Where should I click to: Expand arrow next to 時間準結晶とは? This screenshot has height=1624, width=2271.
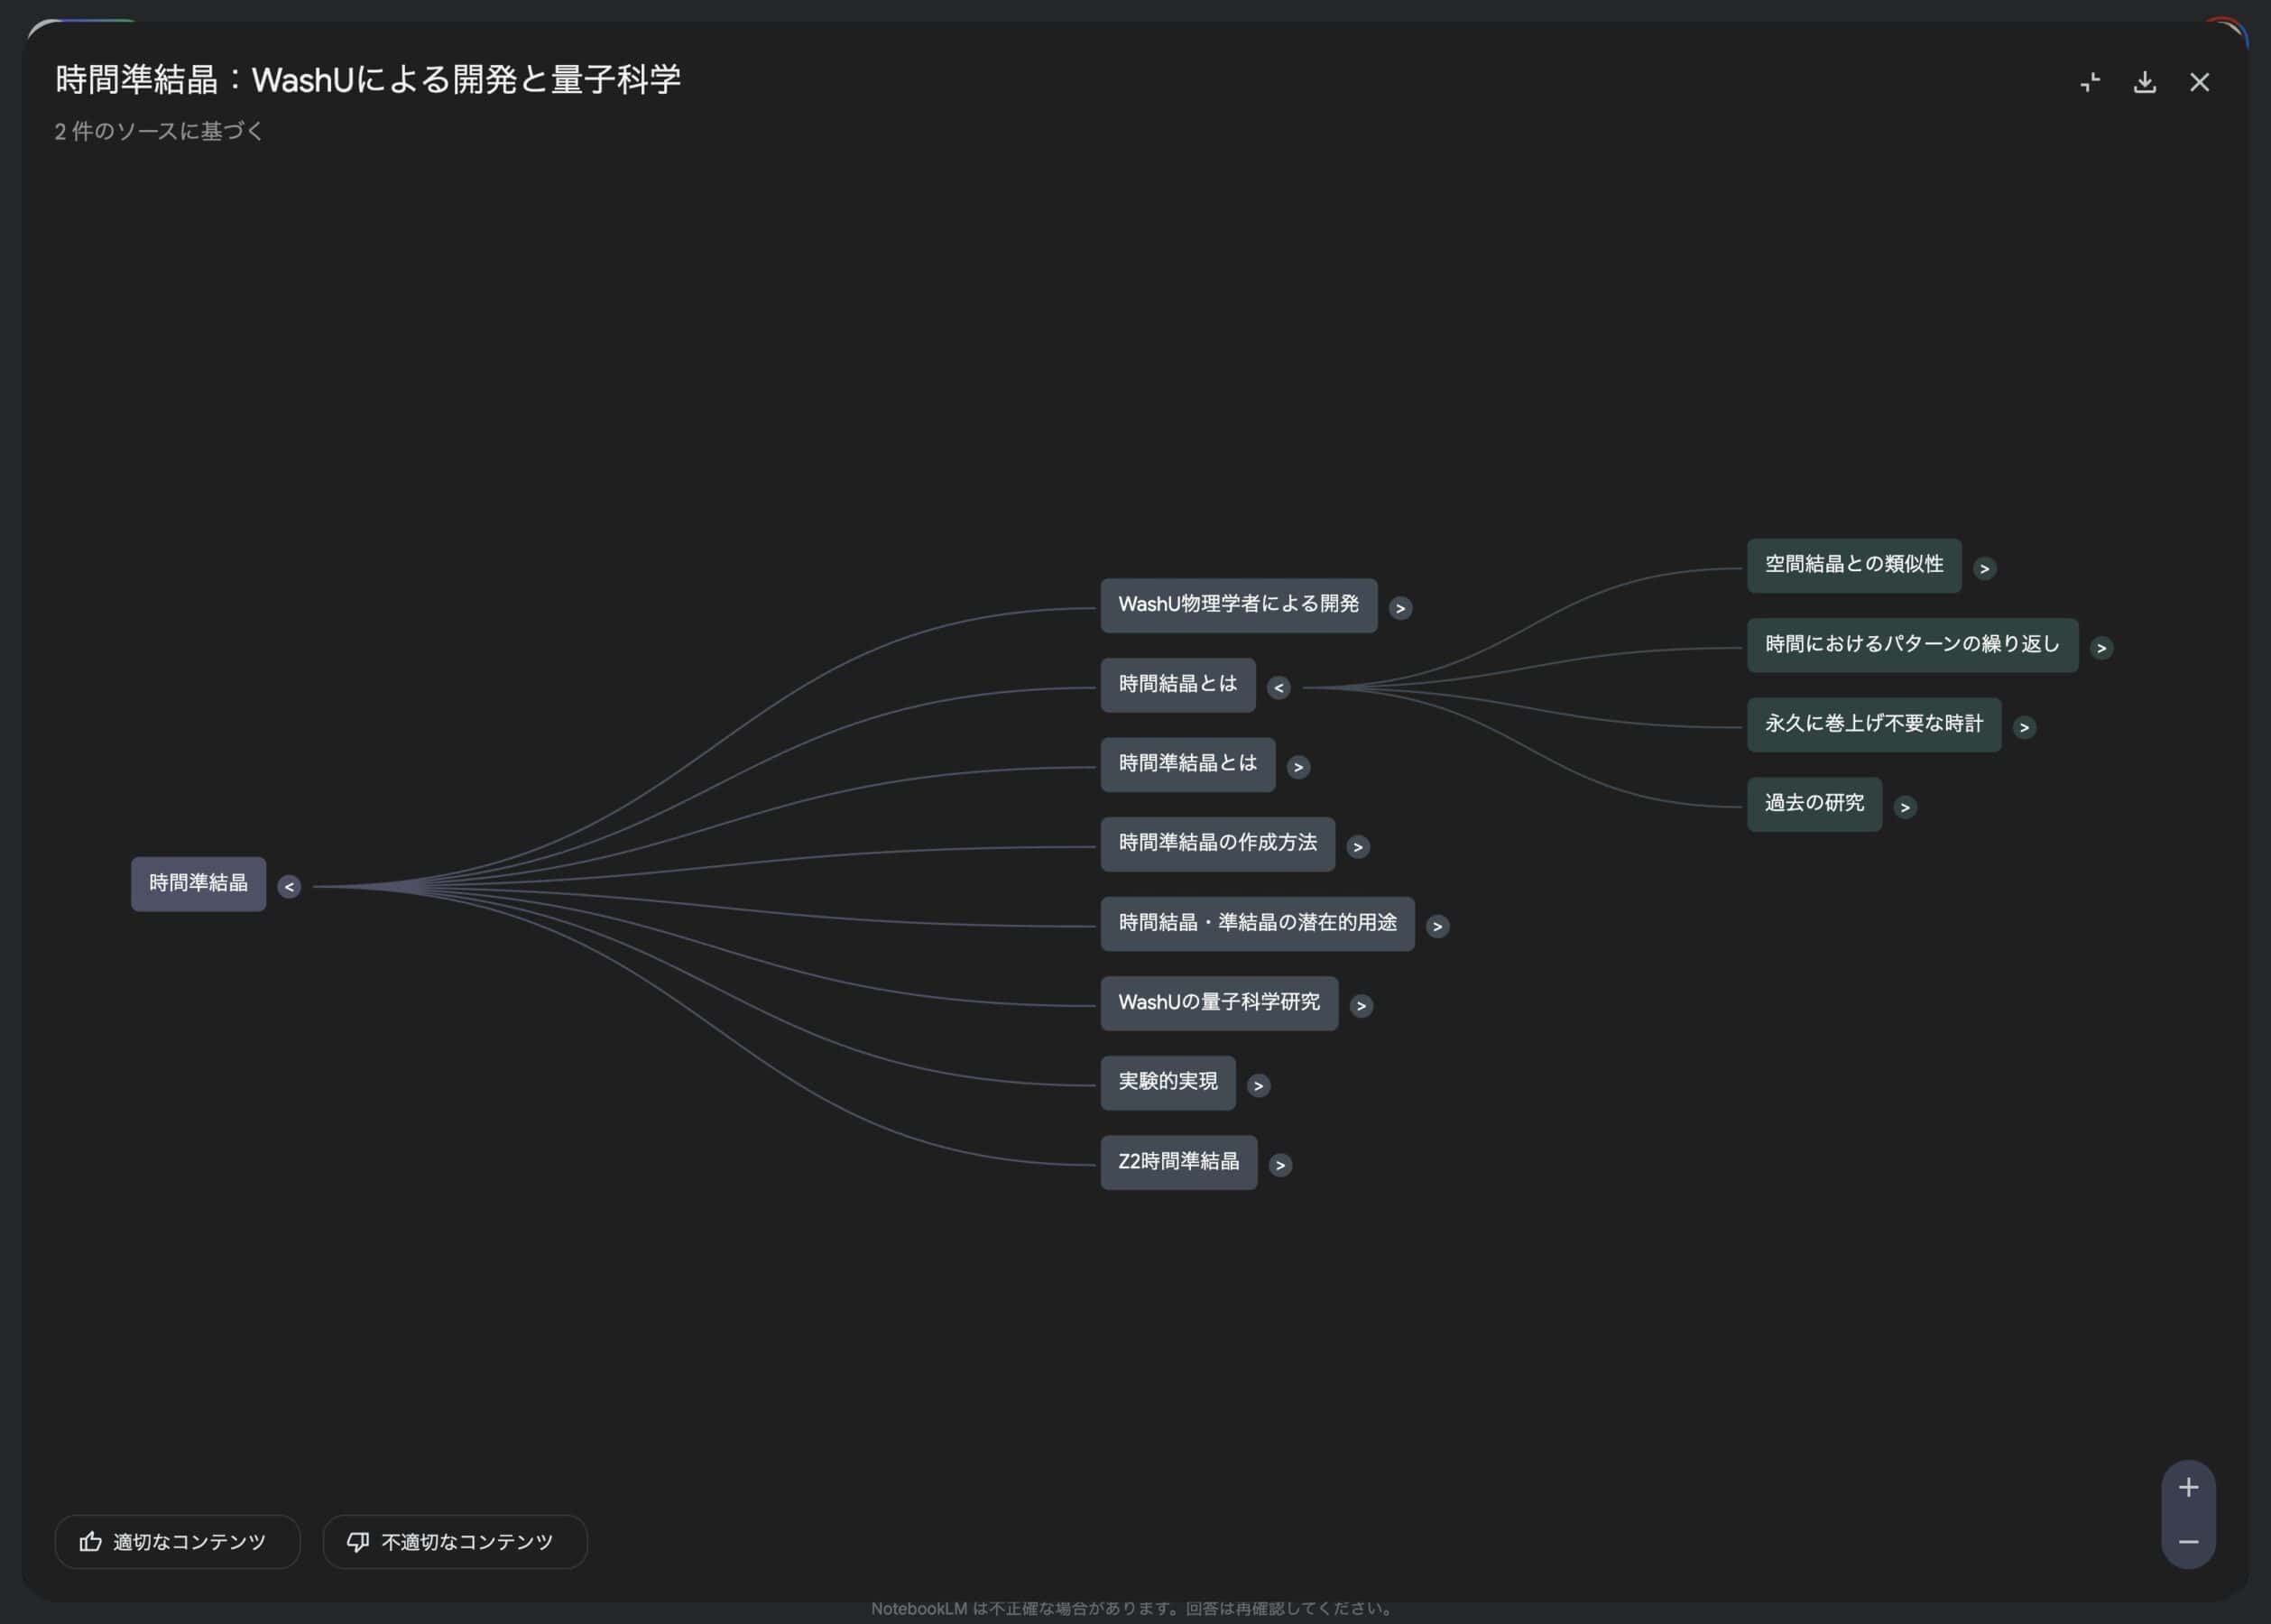pos(1298,767)
